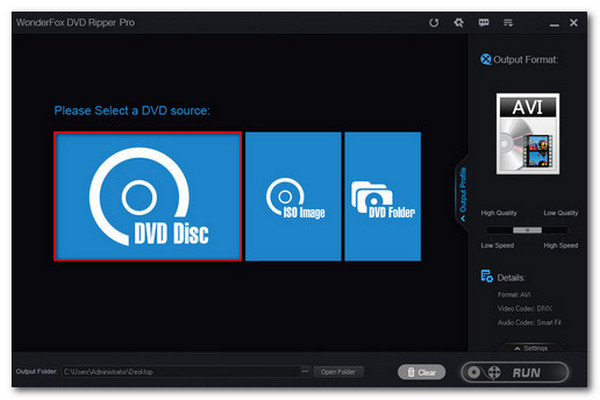Open settings gear in title bar
Image resolution: width=600 pixels, height=400 pixels.
tap(458, 23)
